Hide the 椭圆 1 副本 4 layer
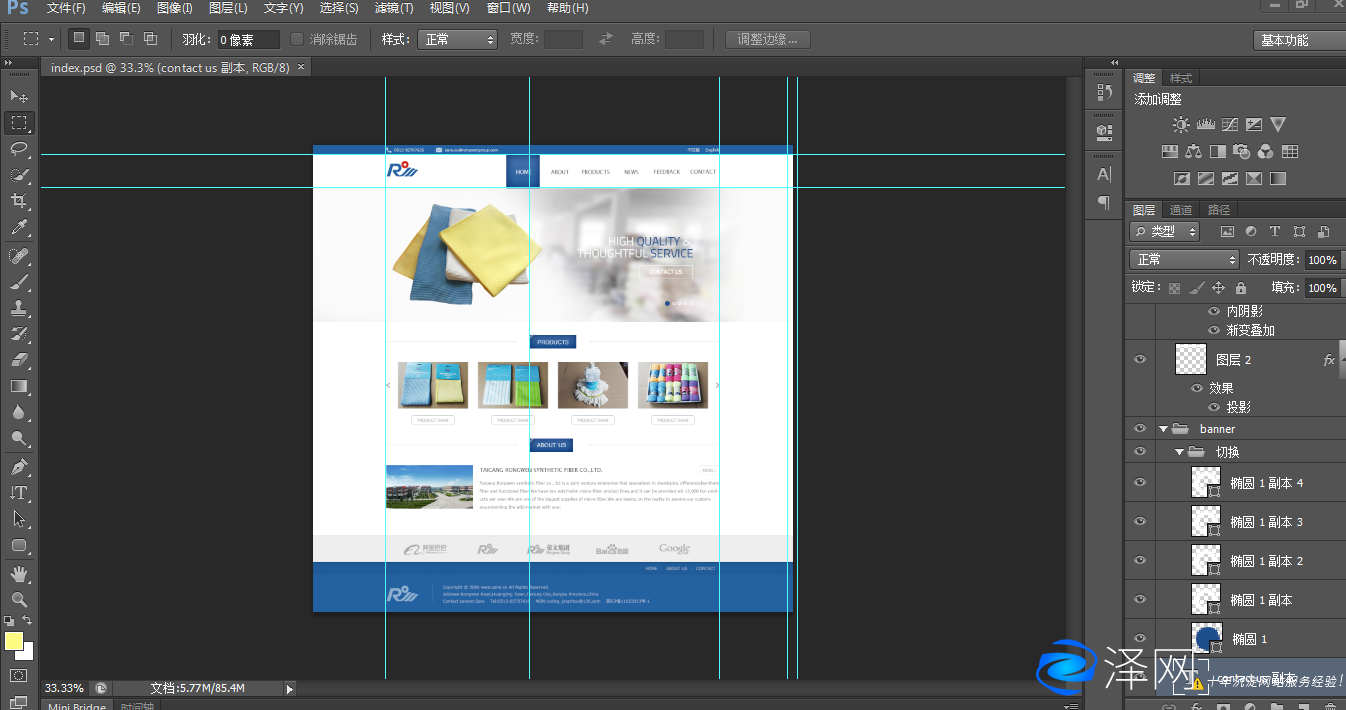Image resolution: width=1346 pixels, height=710 pixels. 1140,481
